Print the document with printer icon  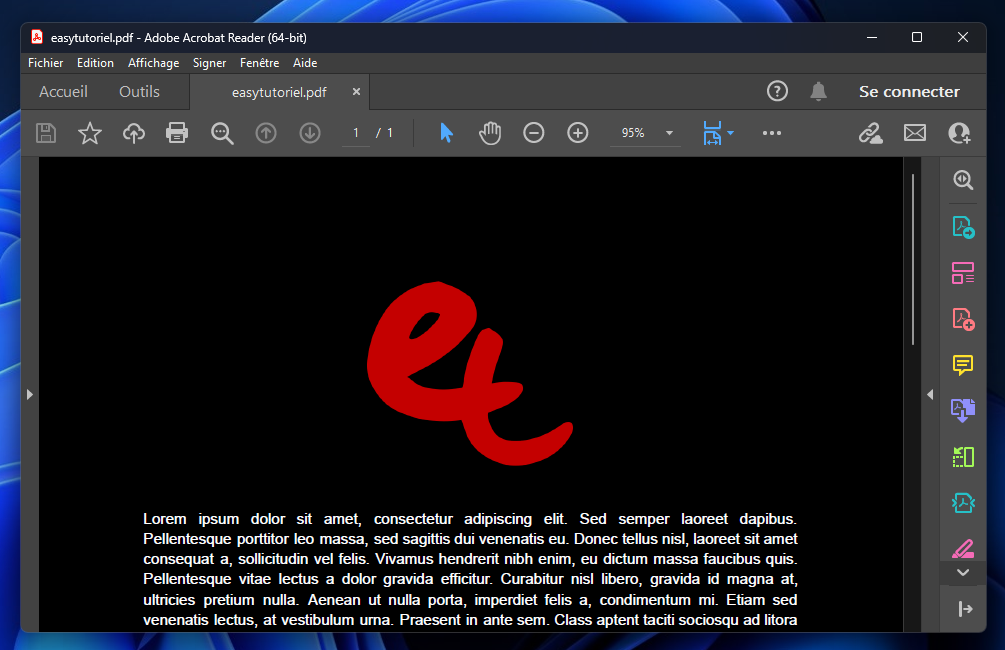point(177,133)
